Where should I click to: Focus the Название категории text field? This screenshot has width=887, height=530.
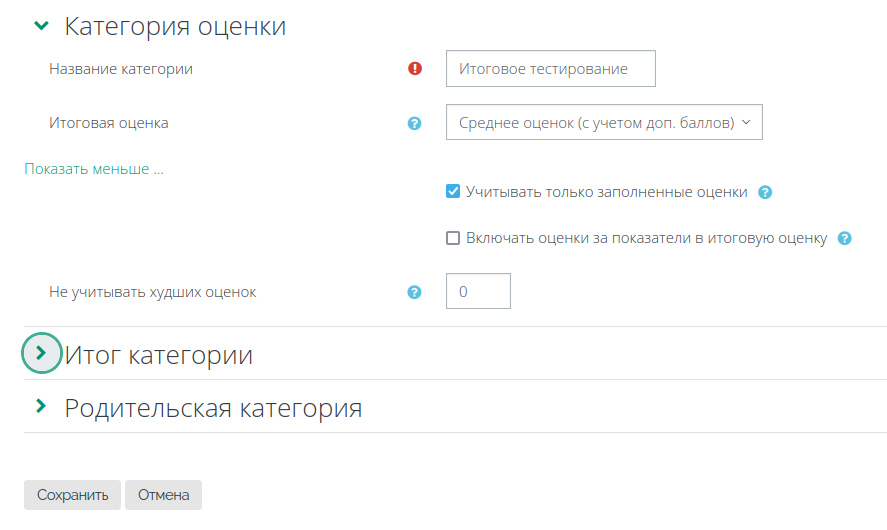(551, 68)
